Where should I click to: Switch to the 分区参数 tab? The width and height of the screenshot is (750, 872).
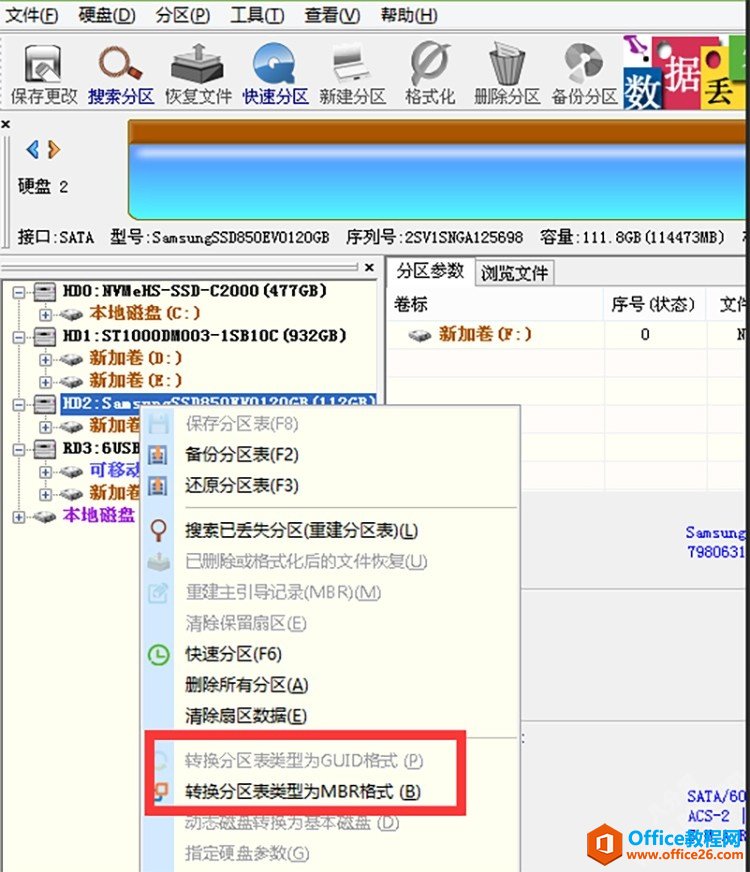[x=430, y=271]
